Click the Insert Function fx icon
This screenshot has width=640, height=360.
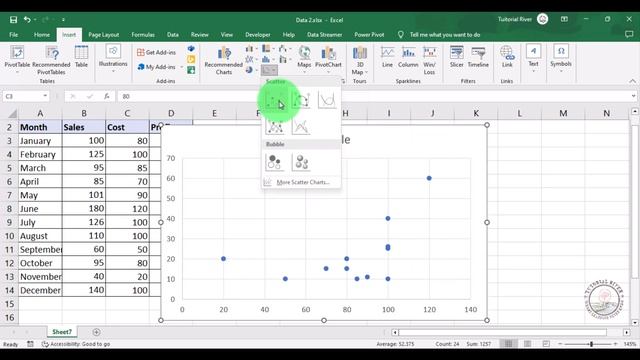pos(107,96)
